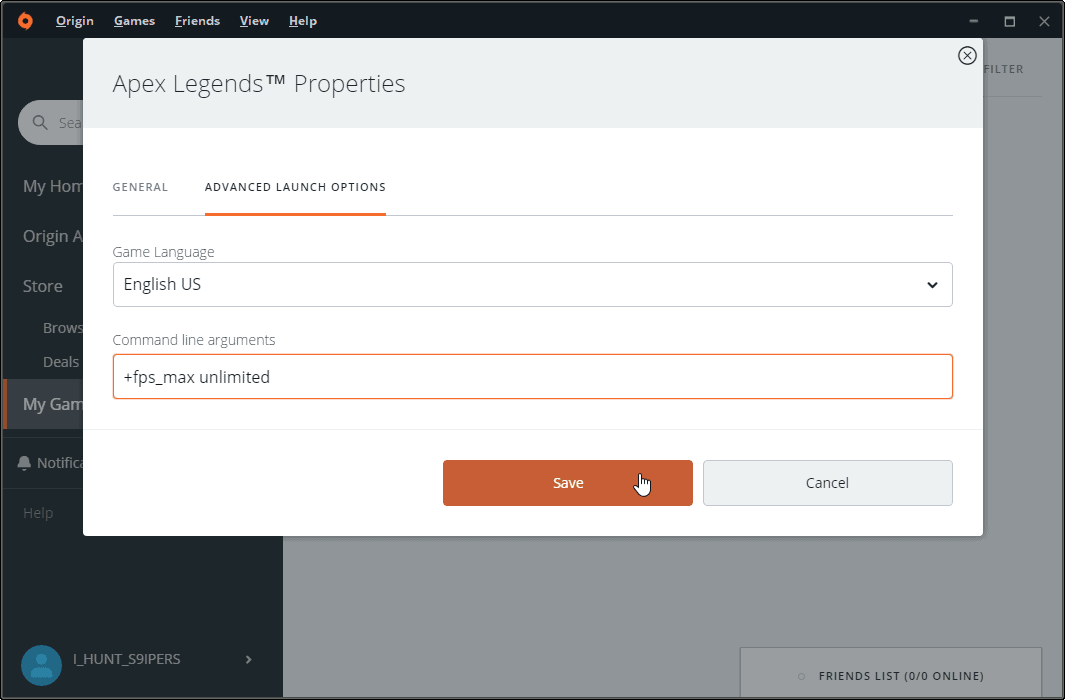Select the Advanced Launch Options tab
The image size is (1065, 700).
pos(295,187)
